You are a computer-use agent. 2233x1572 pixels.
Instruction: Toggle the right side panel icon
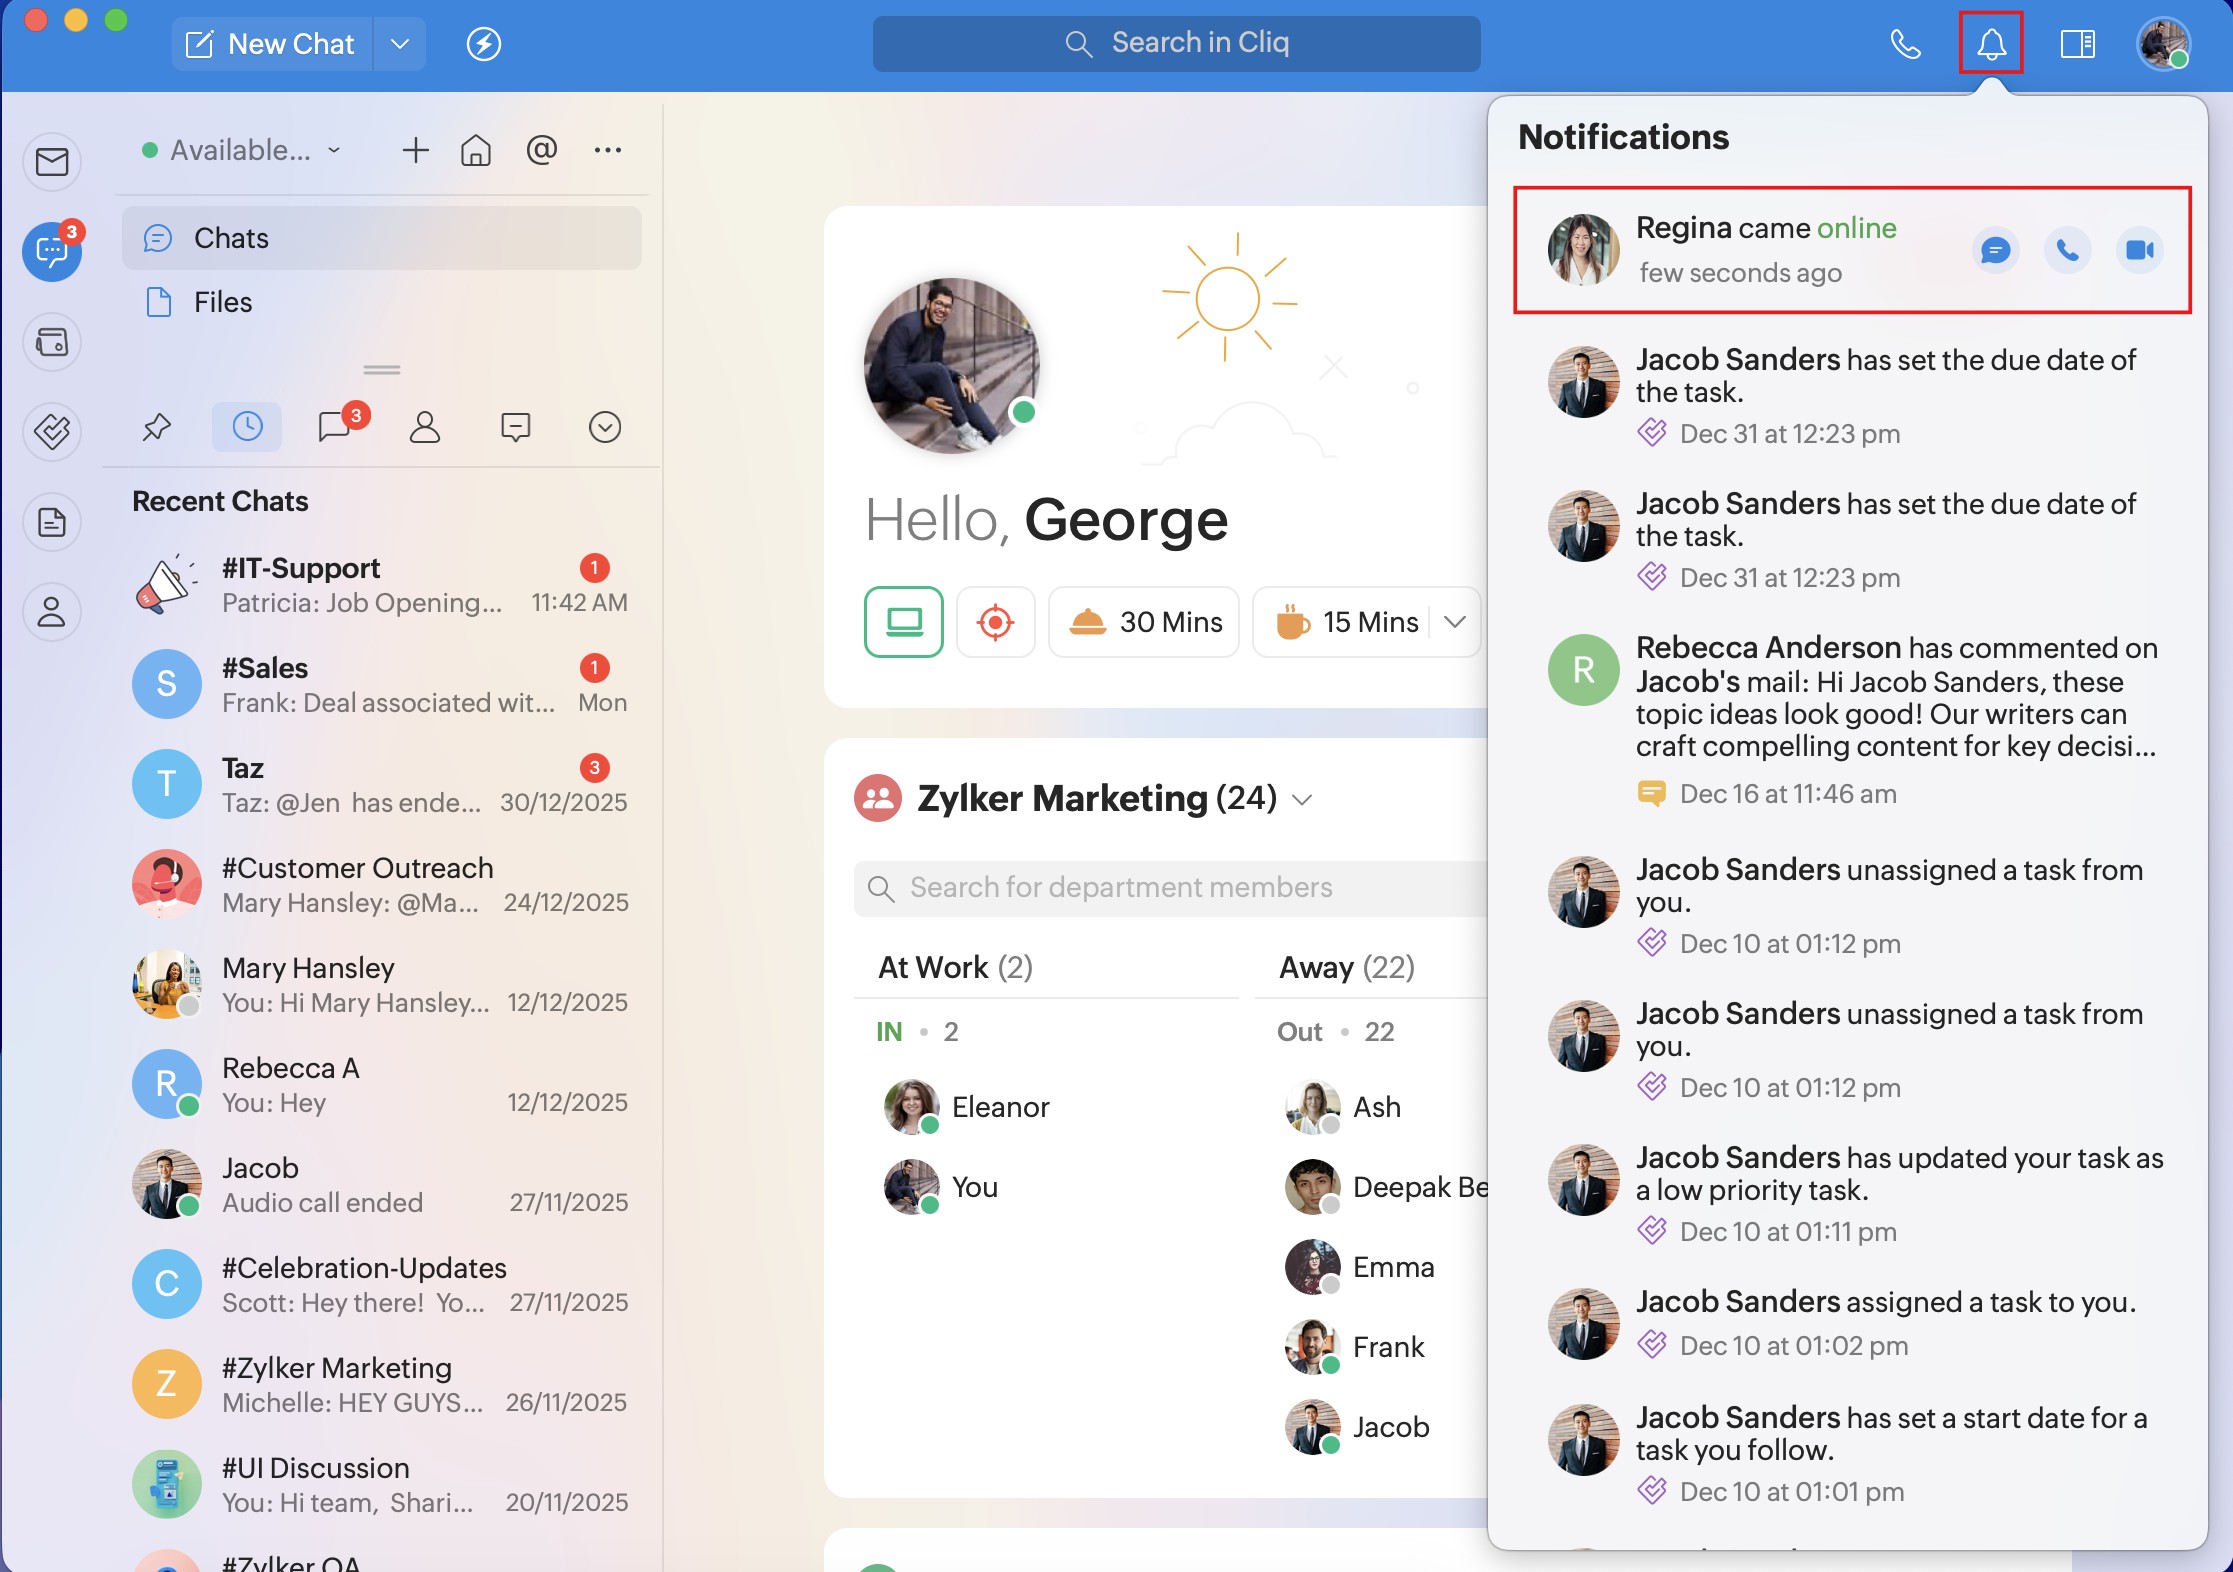coord(2077,44)
